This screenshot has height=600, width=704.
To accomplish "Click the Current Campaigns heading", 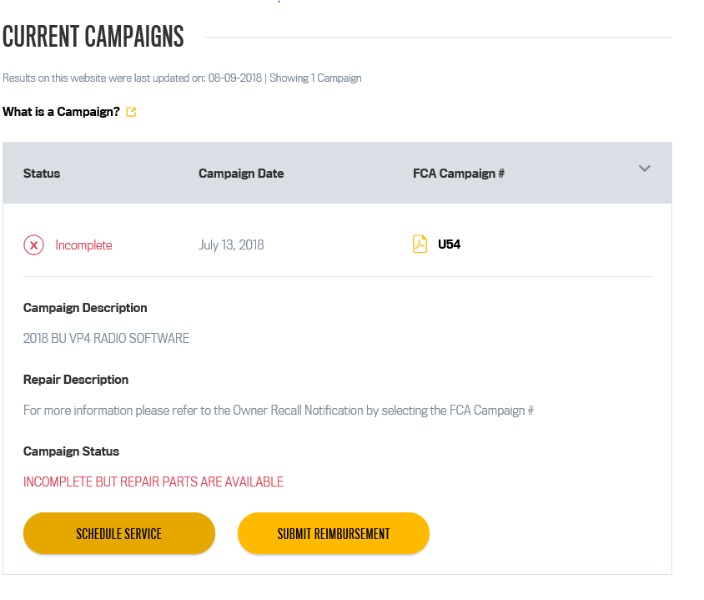I will [x=93, y=37].
